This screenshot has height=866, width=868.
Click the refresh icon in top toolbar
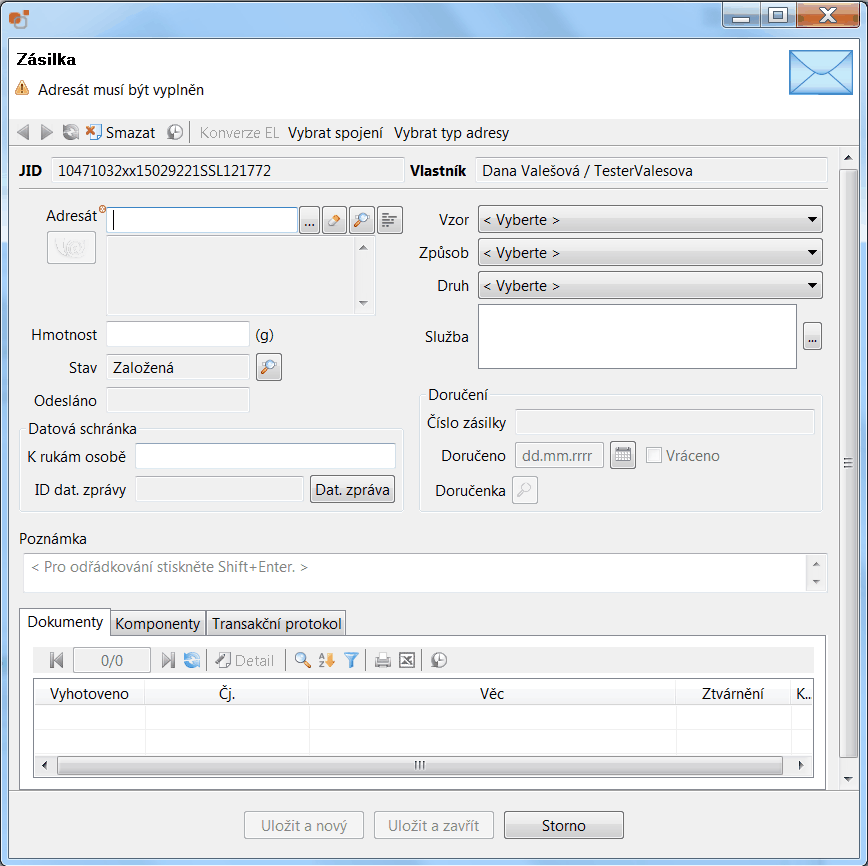70,132
